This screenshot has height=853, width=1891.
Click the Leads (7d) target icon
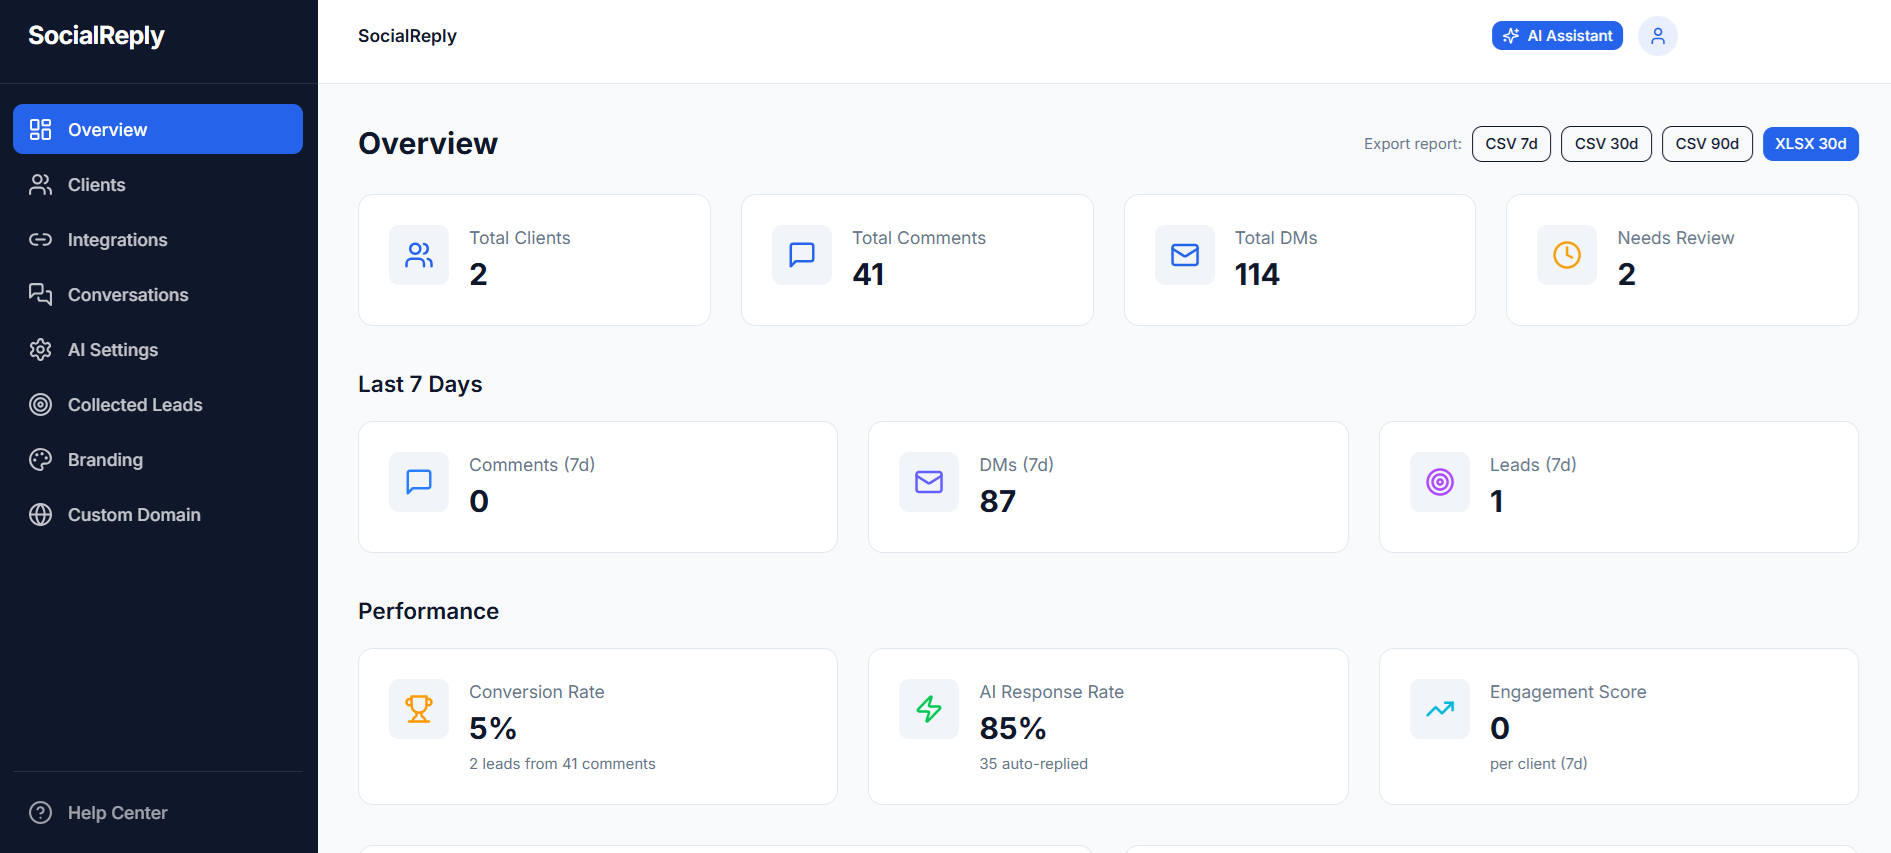click(x=1440, y=482)
